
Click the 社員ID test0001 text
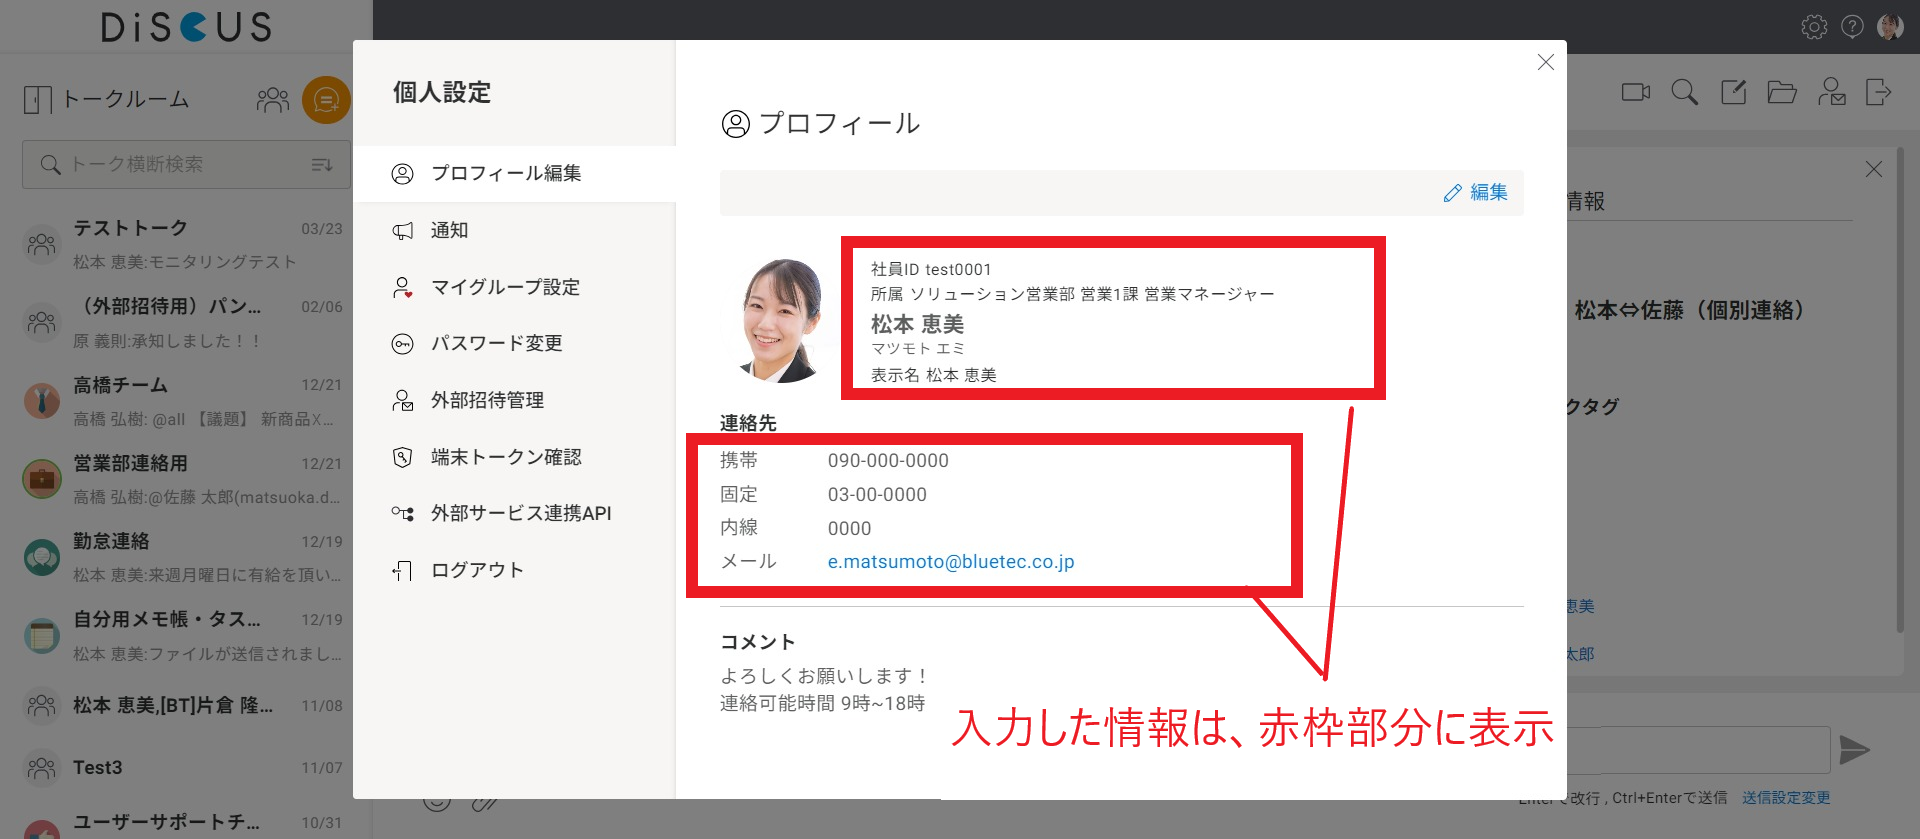931,270
